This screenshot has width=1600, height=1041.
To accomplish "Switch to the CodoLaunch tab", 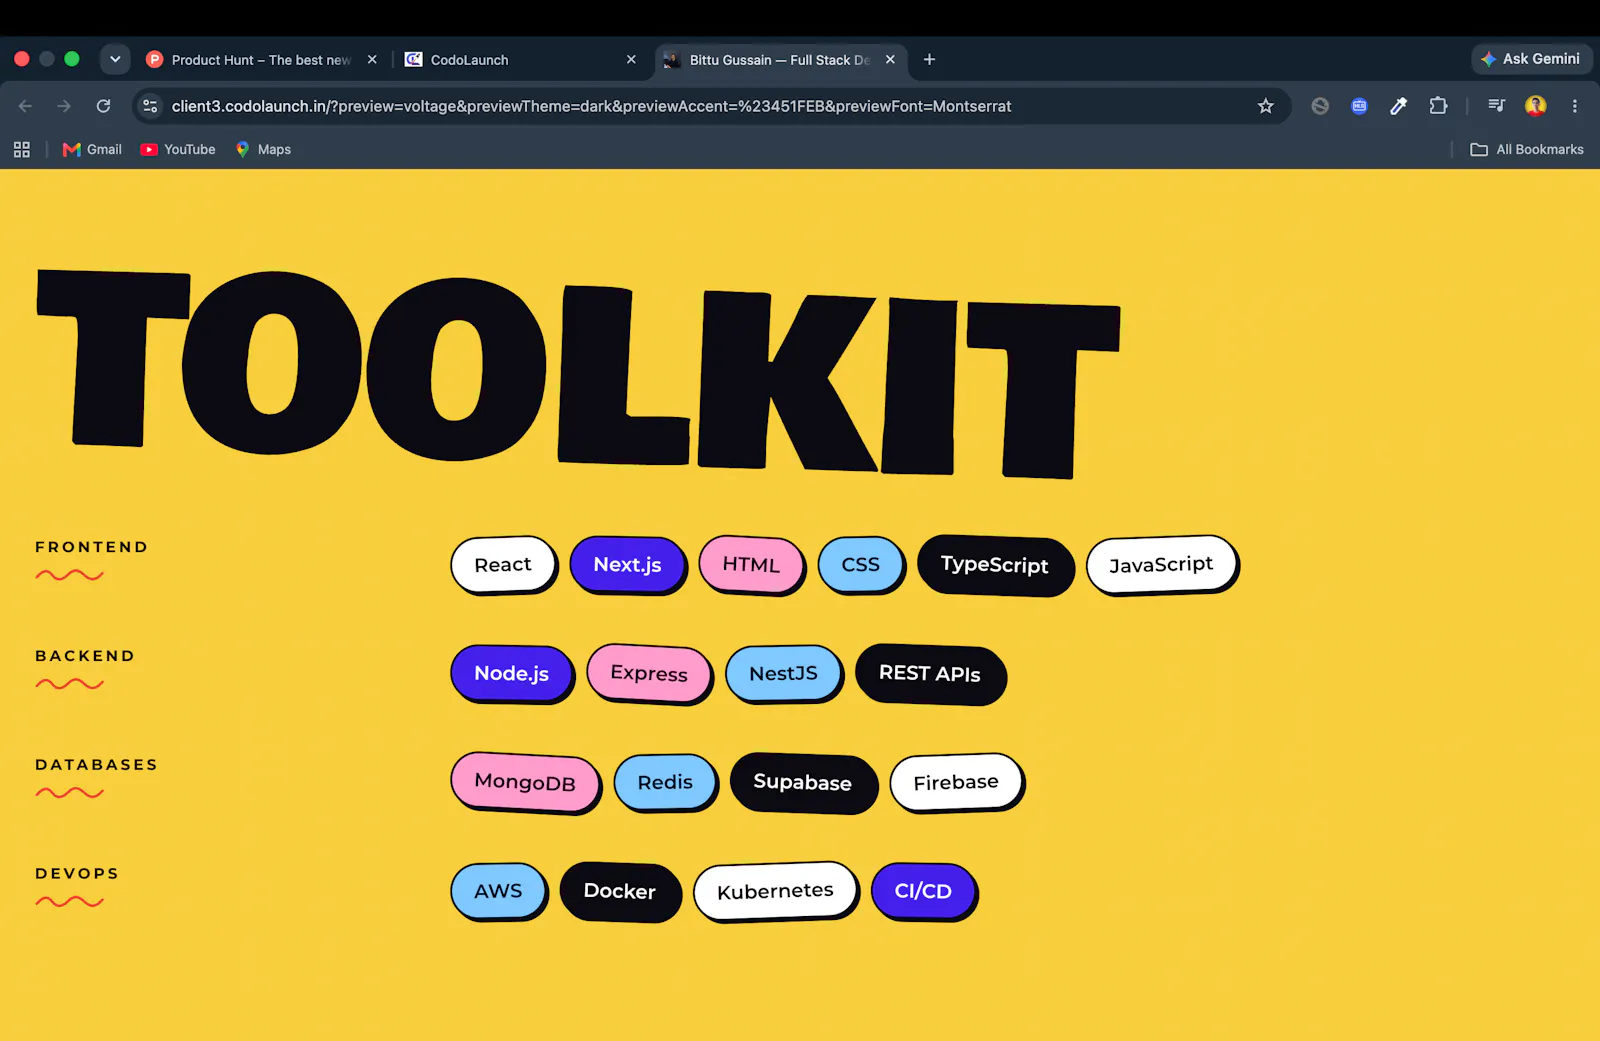I will pos(520,60).
